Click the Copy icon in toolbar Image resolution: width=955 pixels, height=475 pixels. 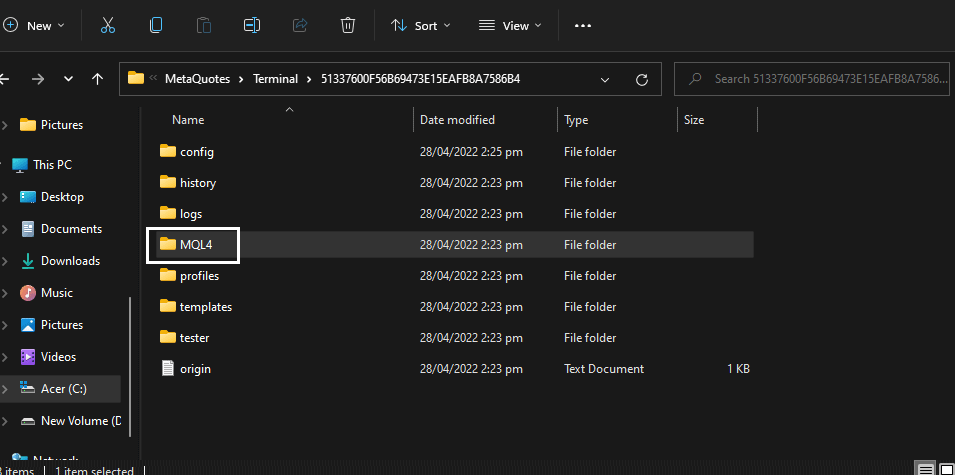click(x=156, y=25)
